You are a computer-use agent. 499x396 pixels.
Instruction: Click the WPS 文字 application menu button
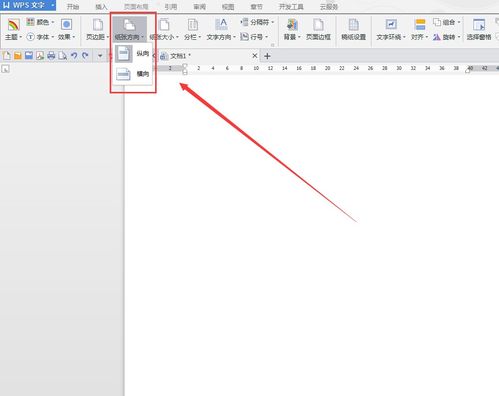(28, 5)
